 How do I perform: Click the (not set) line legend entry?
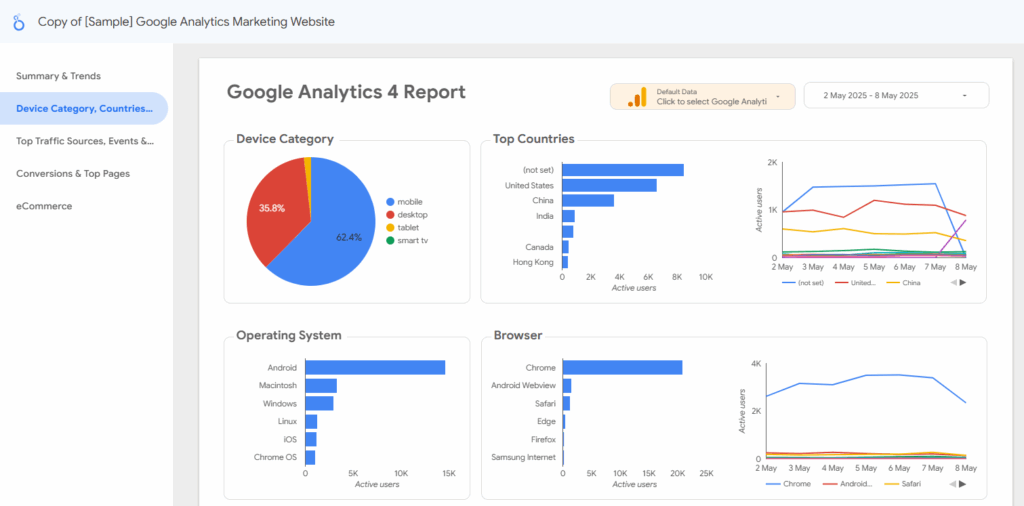(803, 283)
